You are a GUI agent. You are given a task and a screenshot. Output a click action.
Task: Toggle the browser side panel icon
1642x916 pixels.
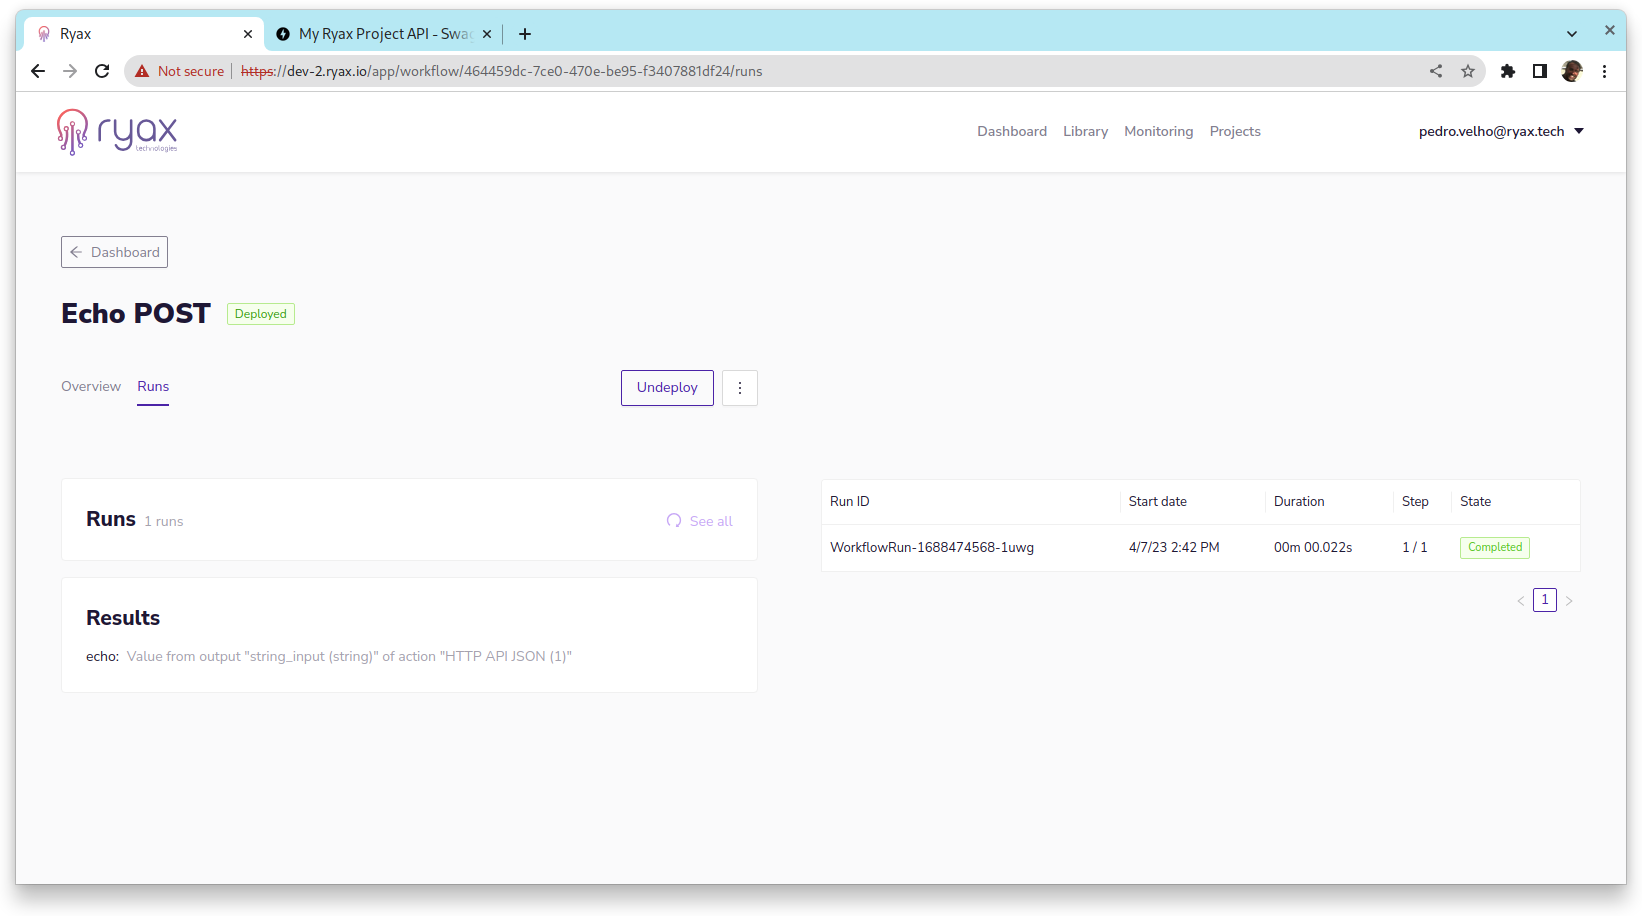click(x=1540, y=71)
